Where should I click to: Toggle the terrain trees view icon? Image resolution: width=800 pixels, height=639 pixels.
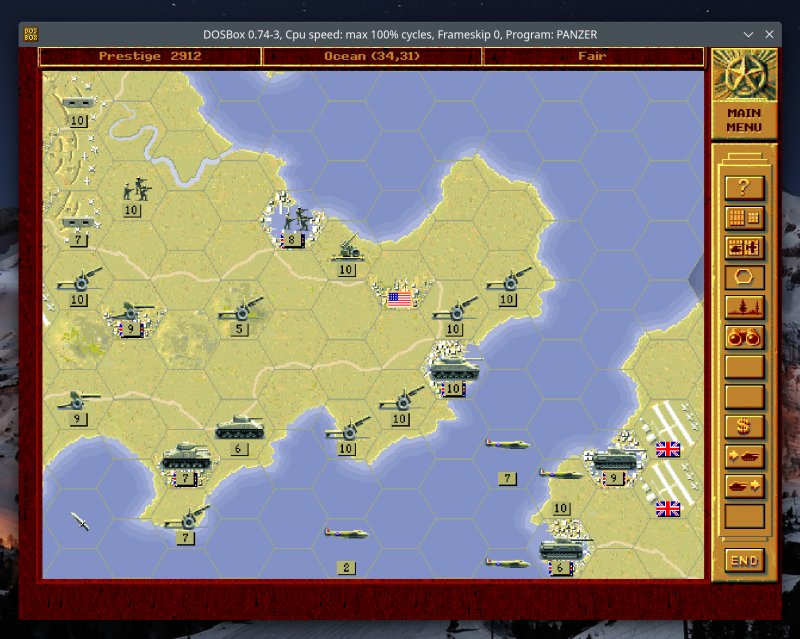click(x=744, y=307)
